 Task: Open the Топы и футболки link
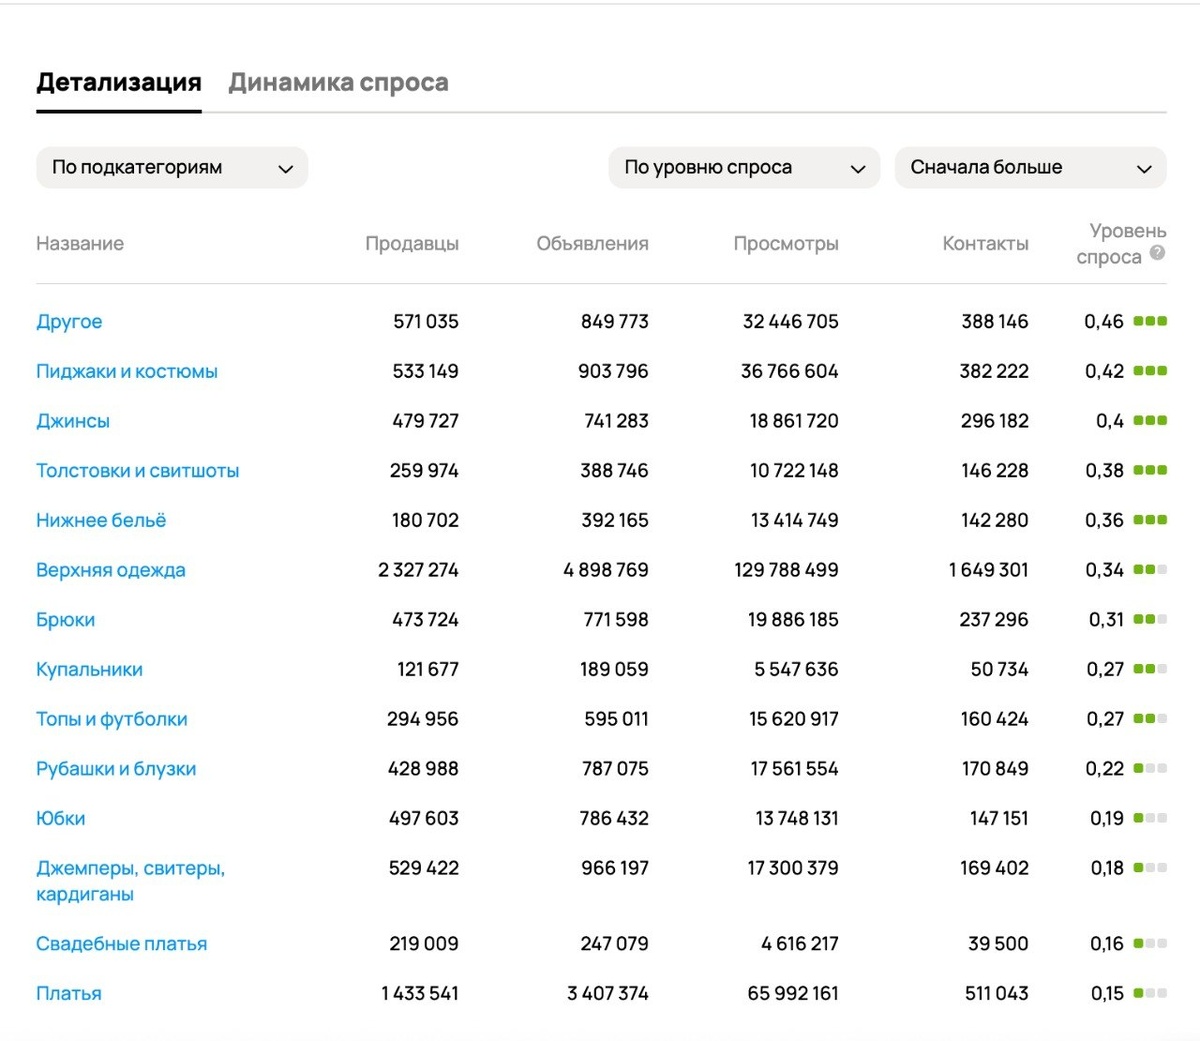[112, 719]
